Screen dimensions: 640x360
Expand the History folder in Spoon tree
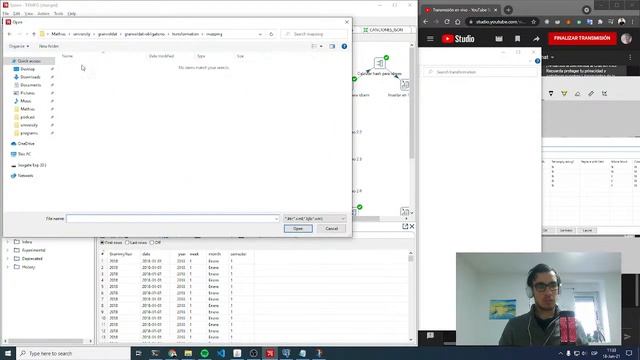pyautogui.click(x=7, y=267)
